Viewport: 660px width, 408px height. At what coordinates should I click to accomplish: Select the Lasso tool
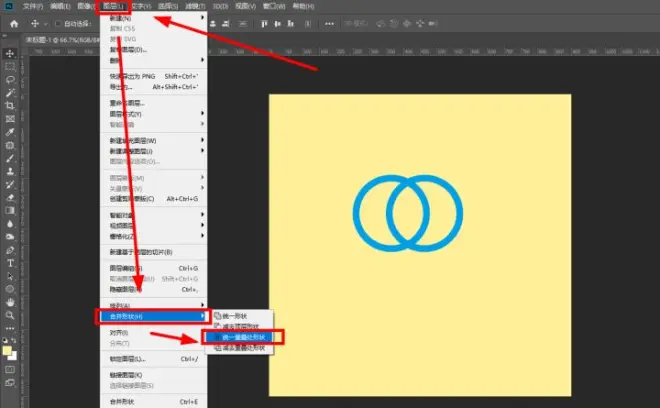[10, 80]
